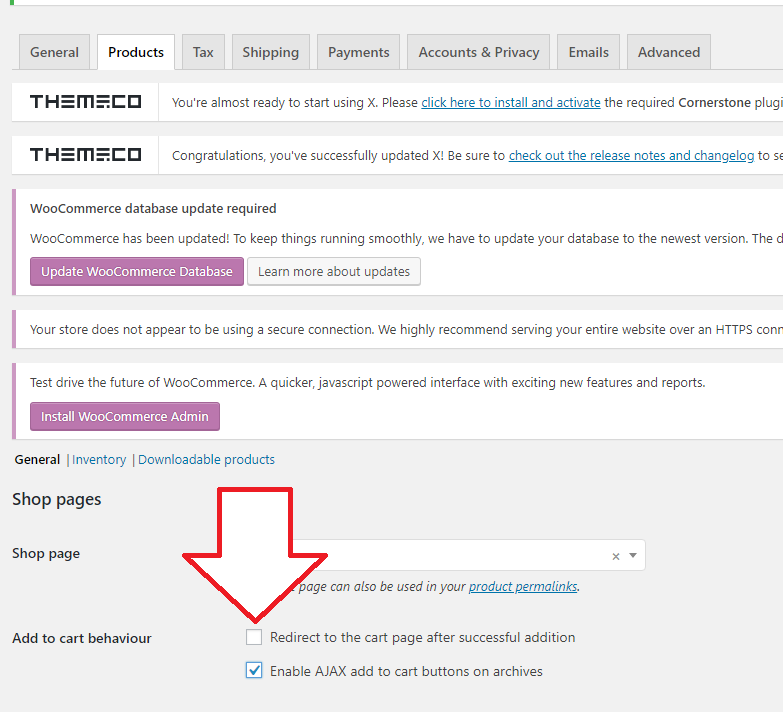This screenshot has height=712, width=783.
Task: Click the Themeco logo in update notice
Action: point(85,155)
